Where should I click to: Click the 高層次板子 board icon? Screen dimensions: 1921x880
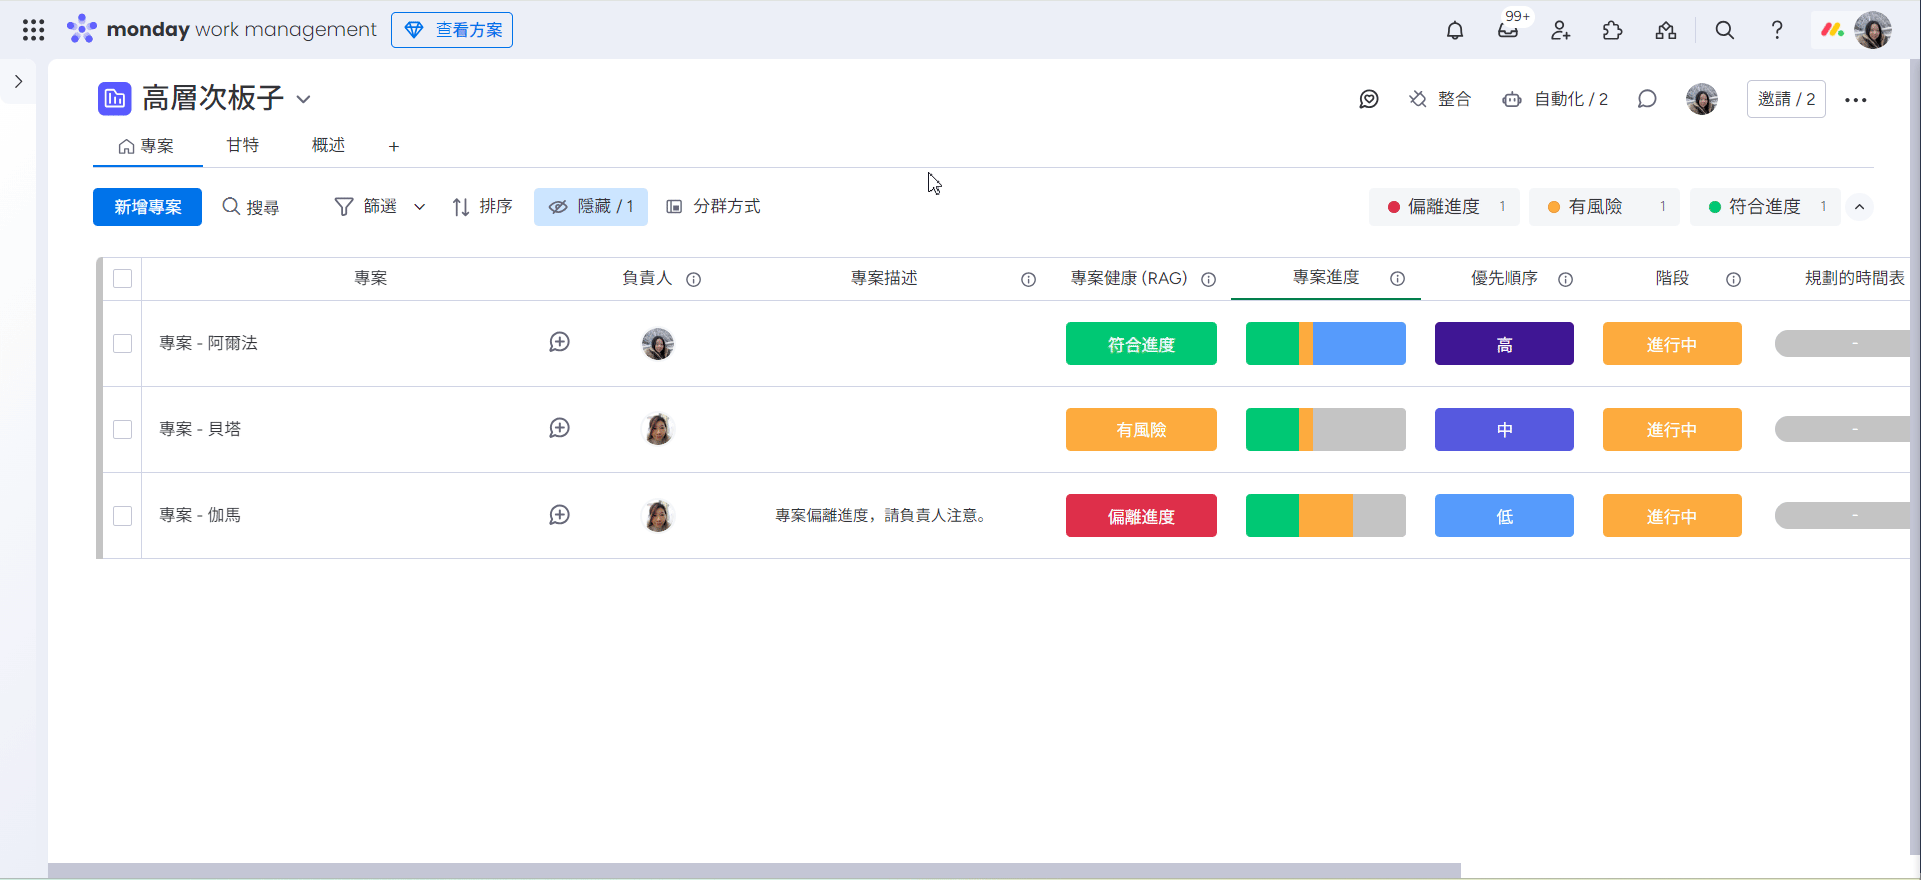coord(115,98)
